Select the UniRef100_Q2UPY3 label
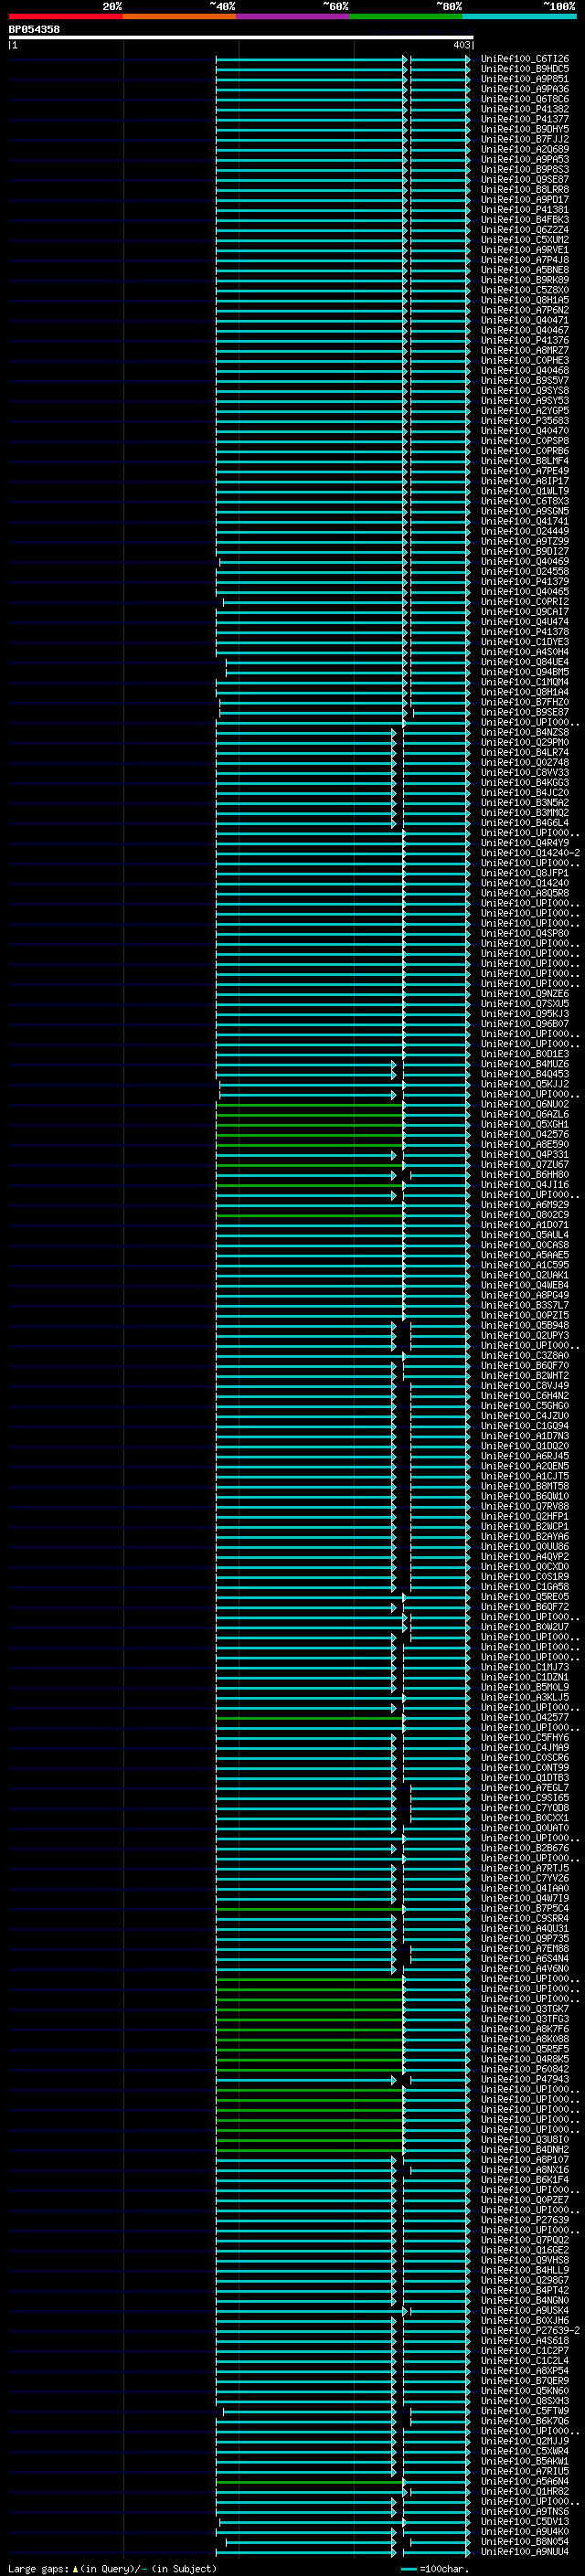The height and width of the screenshot is (2576, 585). pyautogui.click(x=525, y=1336)
